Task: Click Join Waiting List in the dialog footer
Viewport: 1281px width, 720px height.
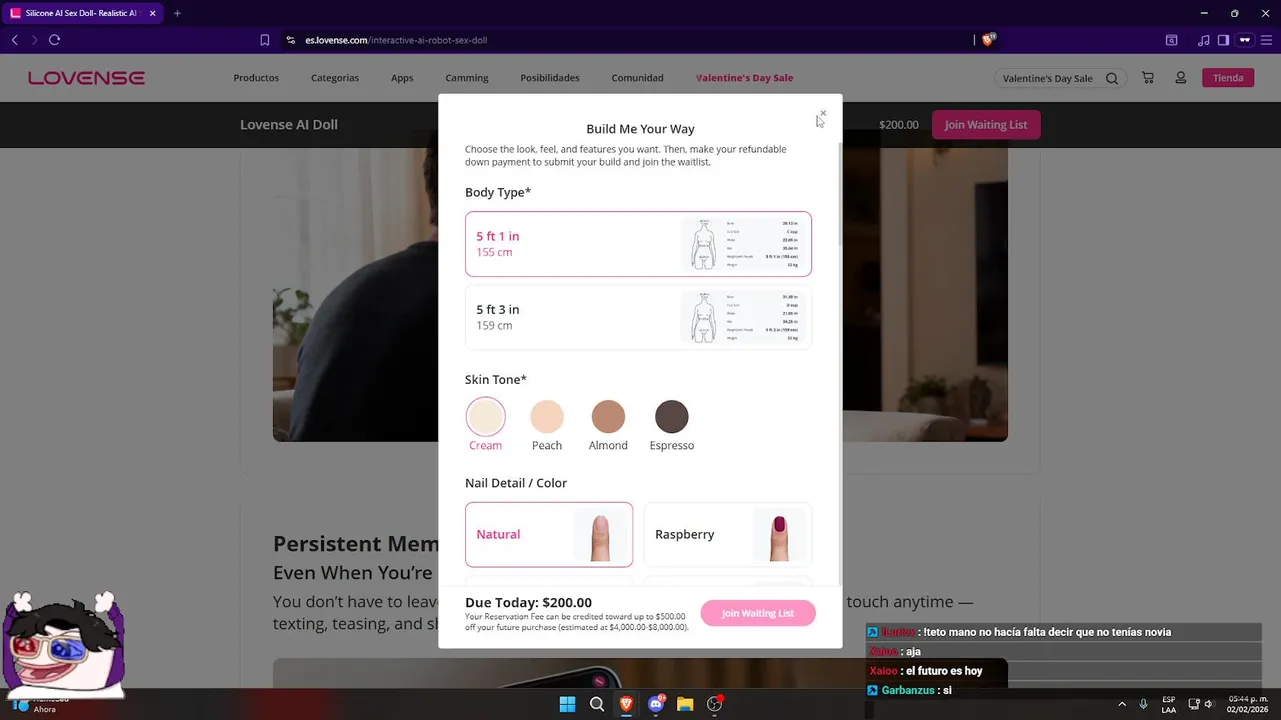Action: point(758,613)
